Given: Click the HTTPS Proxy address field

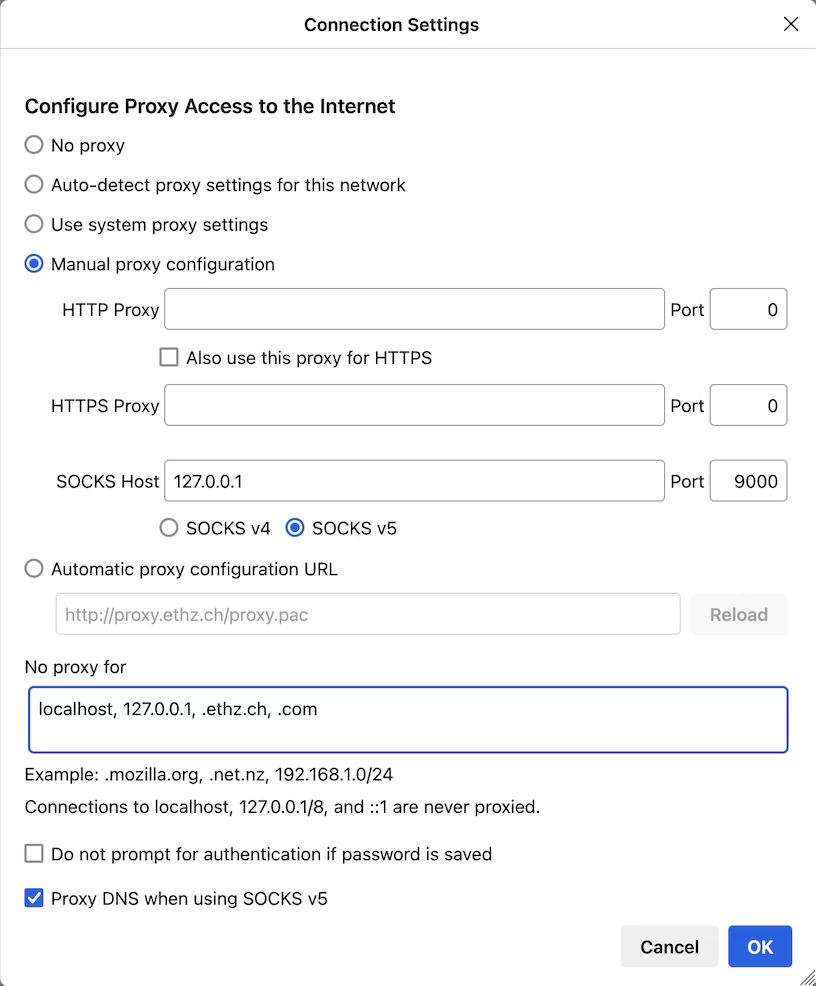Looking at the screenshot, I should pyautogui.click(x=414, y=406).
